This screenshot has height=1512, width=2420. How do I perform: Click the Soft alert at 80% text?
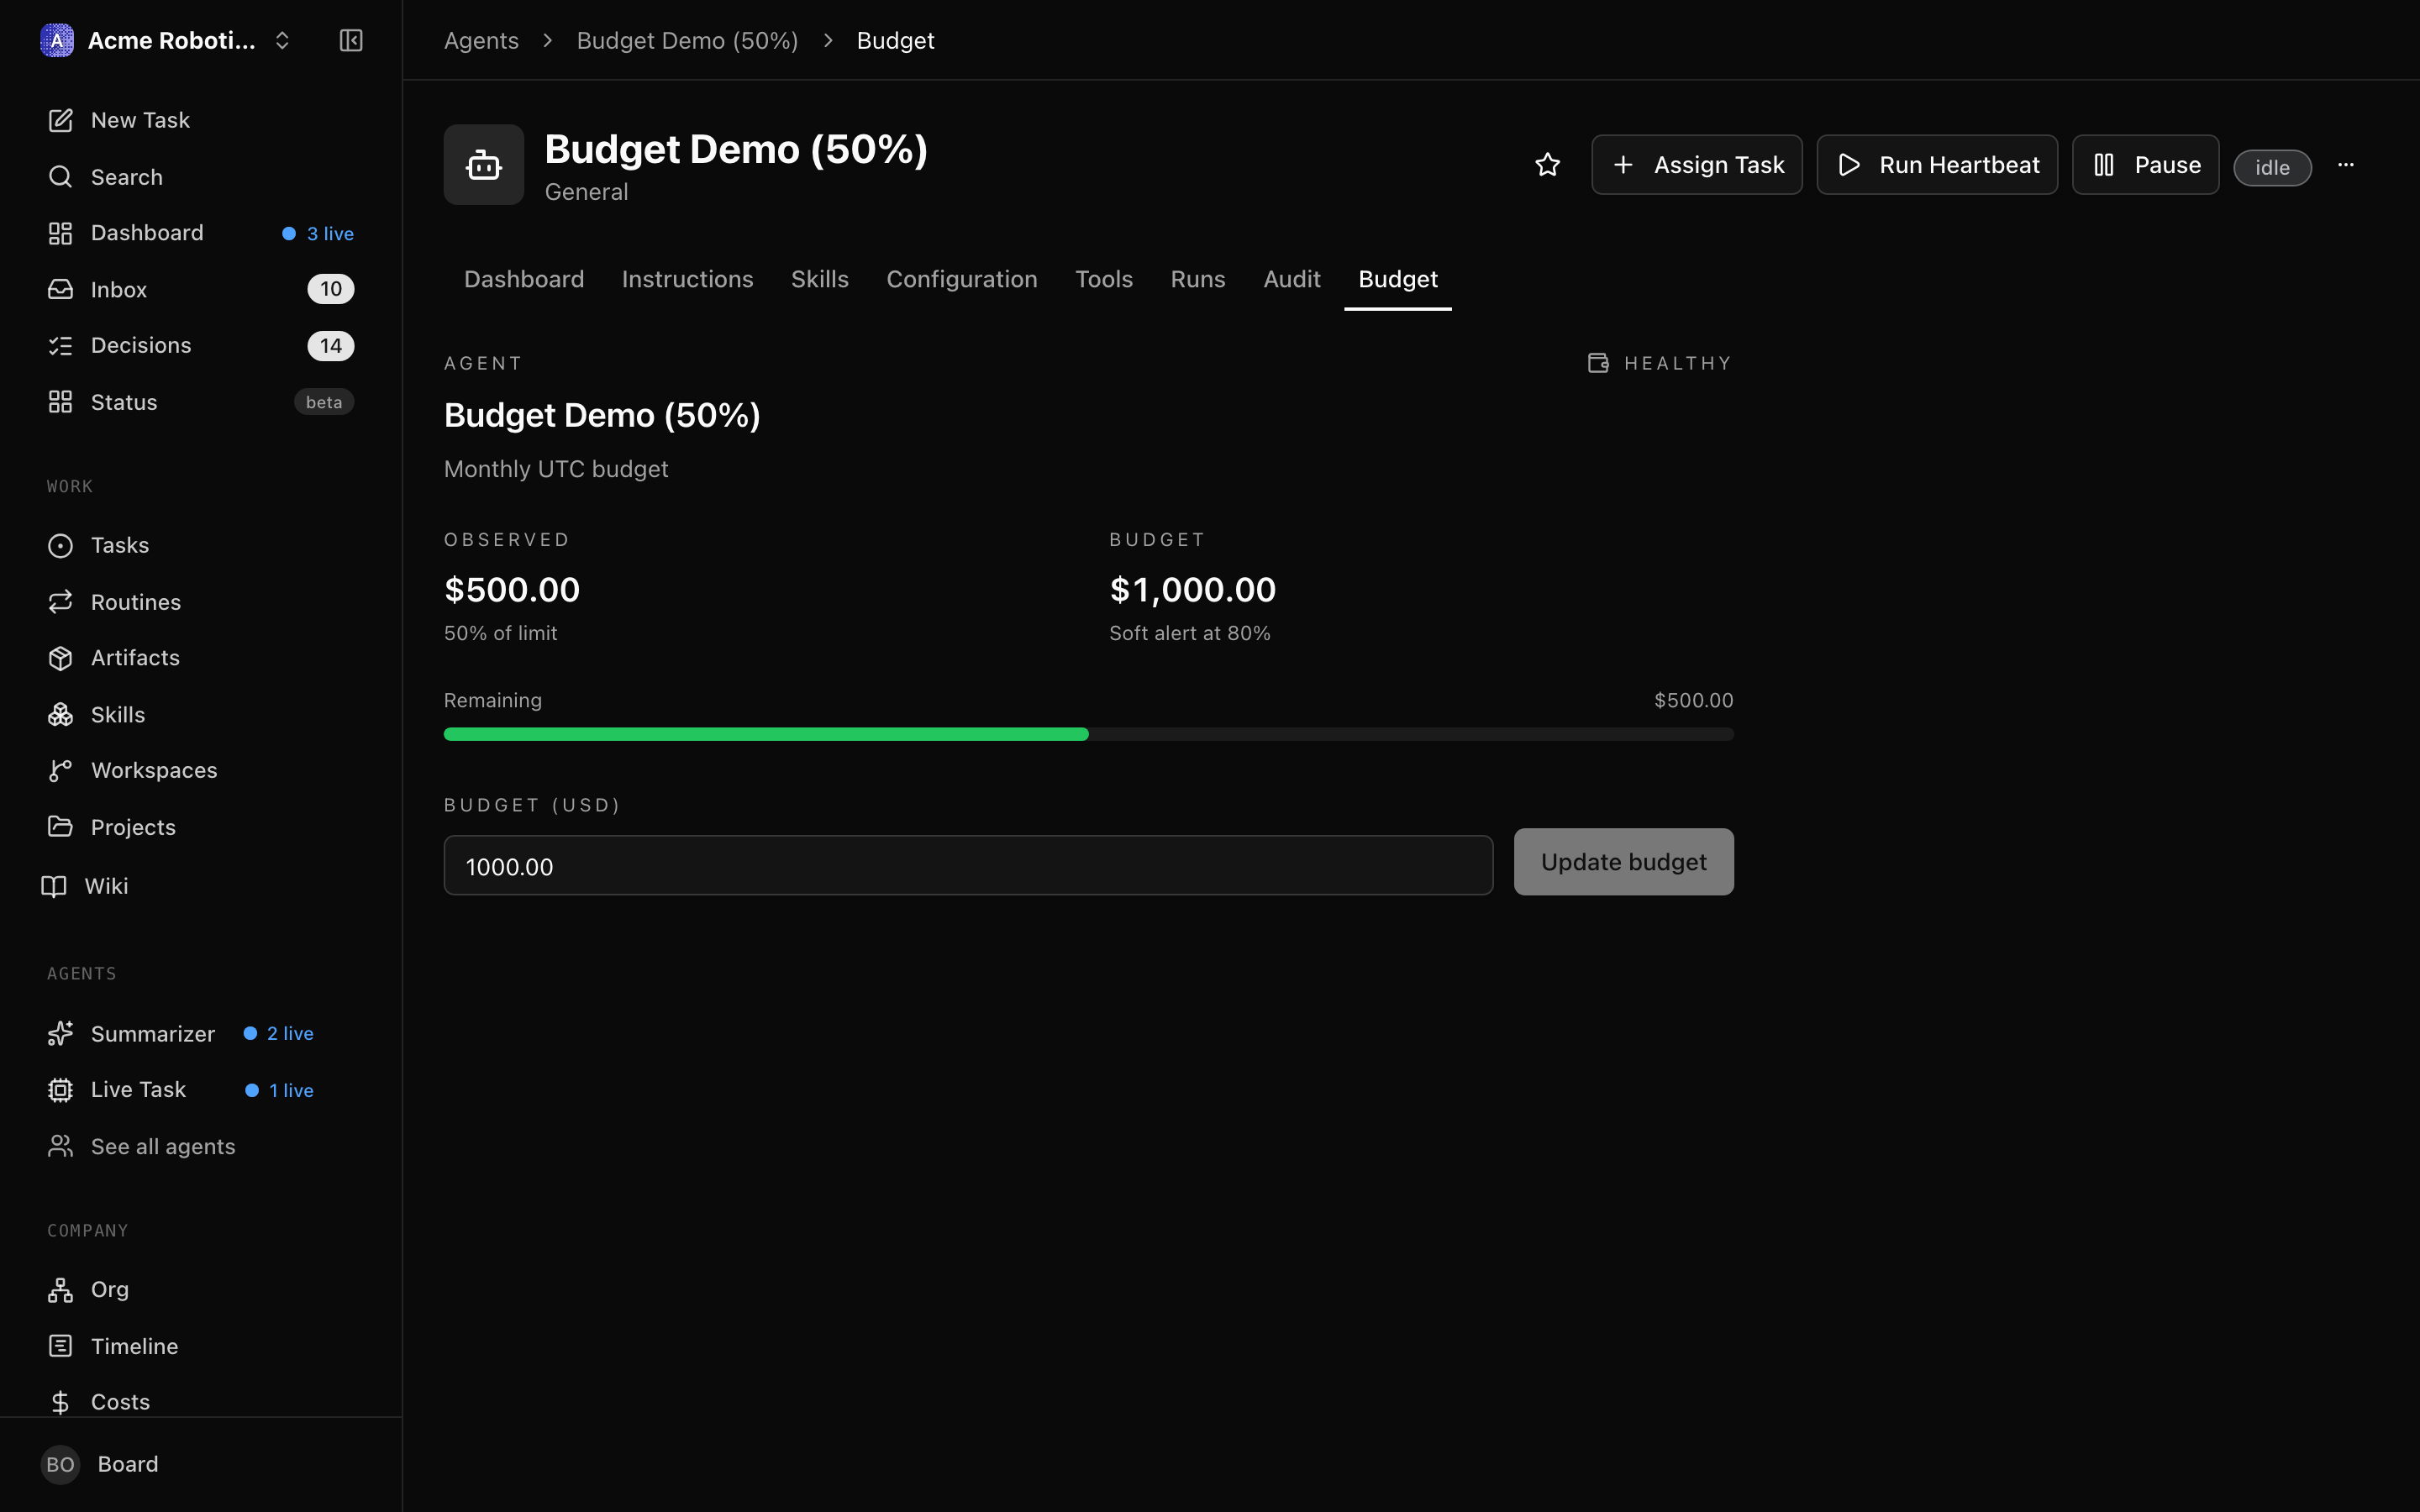[x=1190, y=634]
